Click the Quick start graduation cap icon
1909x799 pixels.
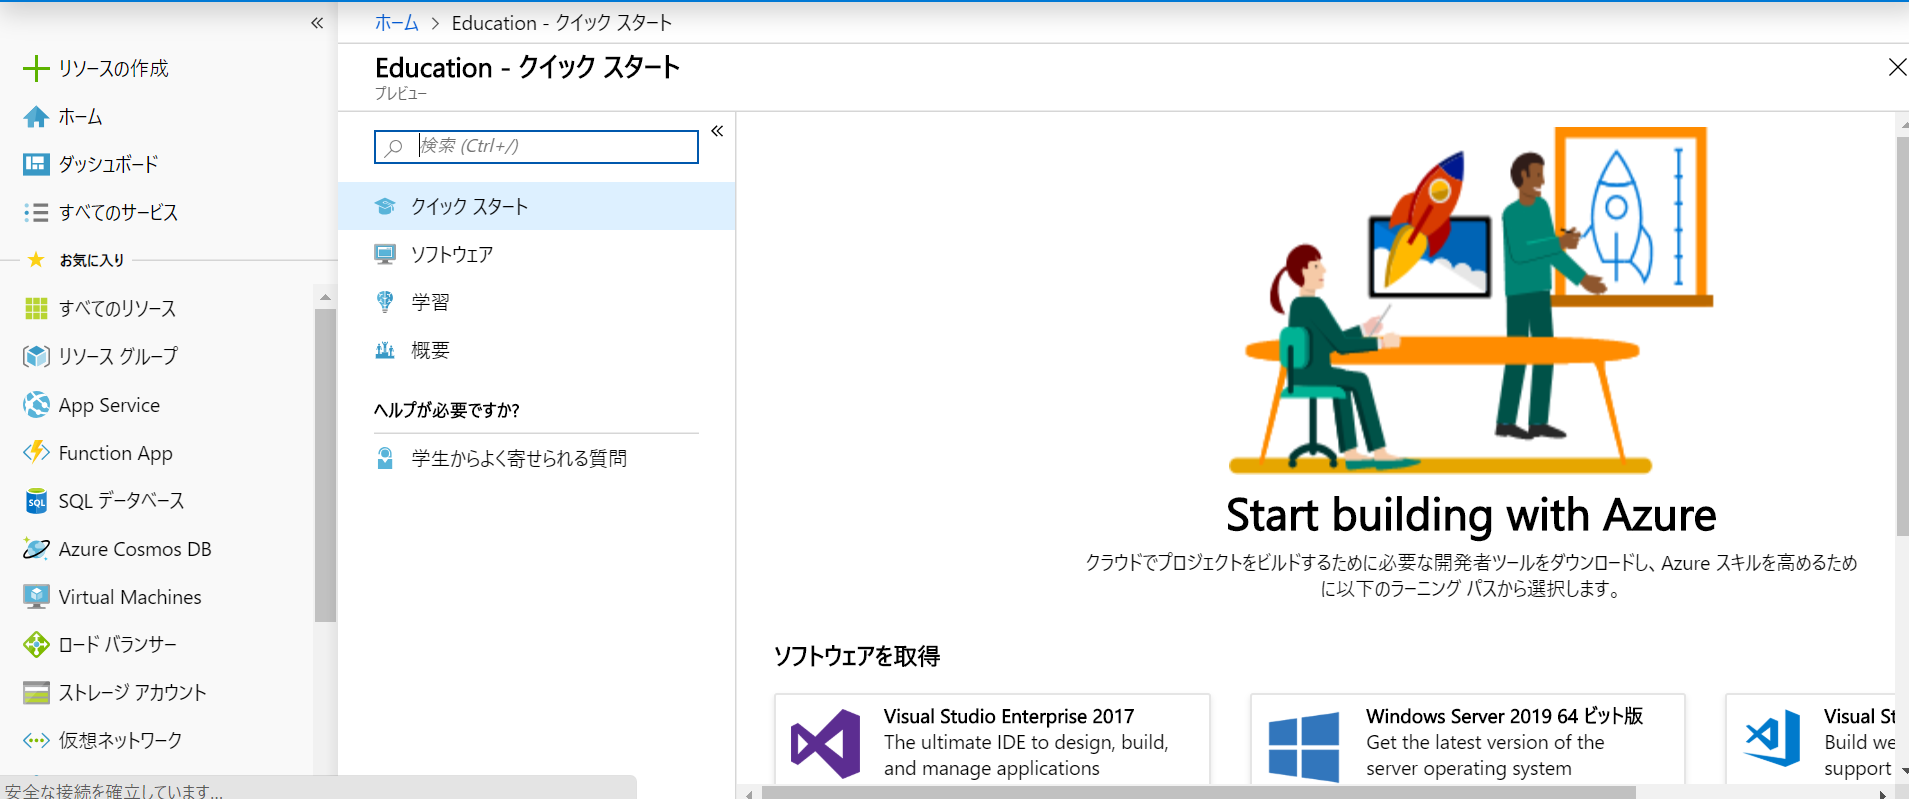[x=385, y=206]
